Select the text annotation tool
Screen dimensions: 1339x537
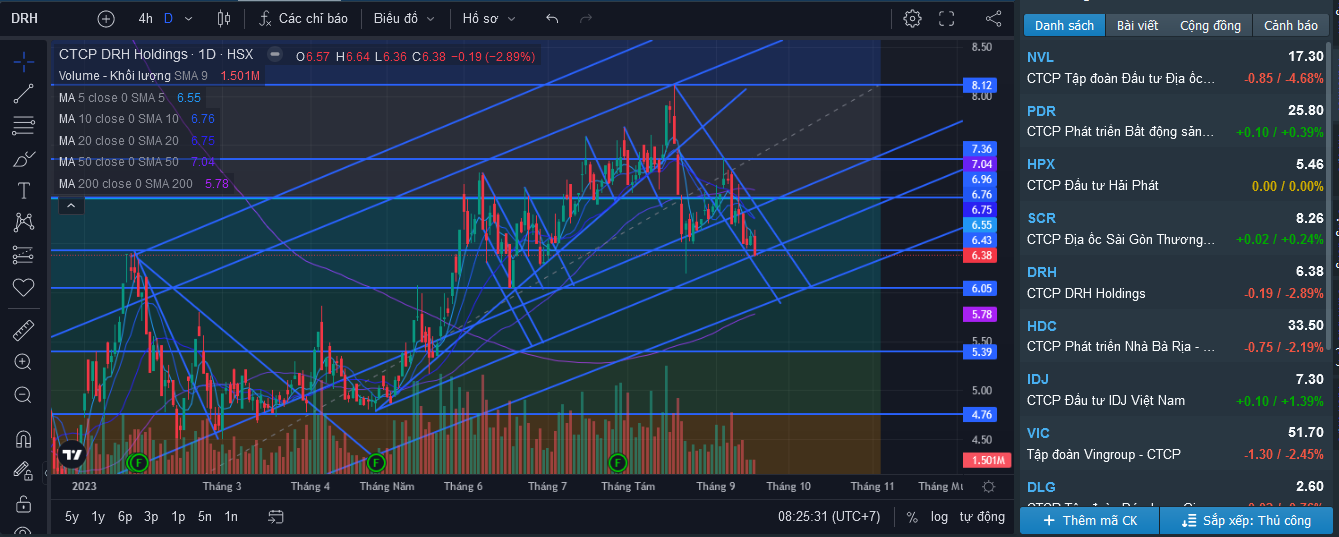pos(24,190)
